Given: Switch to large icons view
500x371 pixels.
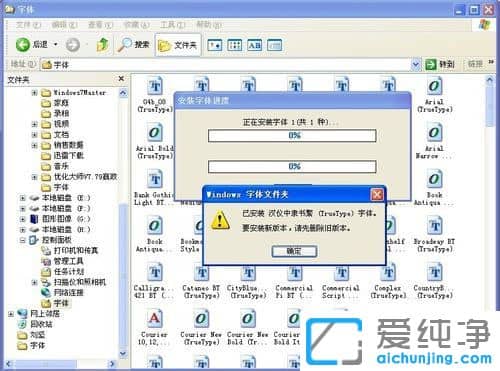Looking at the screenshot, I should click(x=214, y=45).
